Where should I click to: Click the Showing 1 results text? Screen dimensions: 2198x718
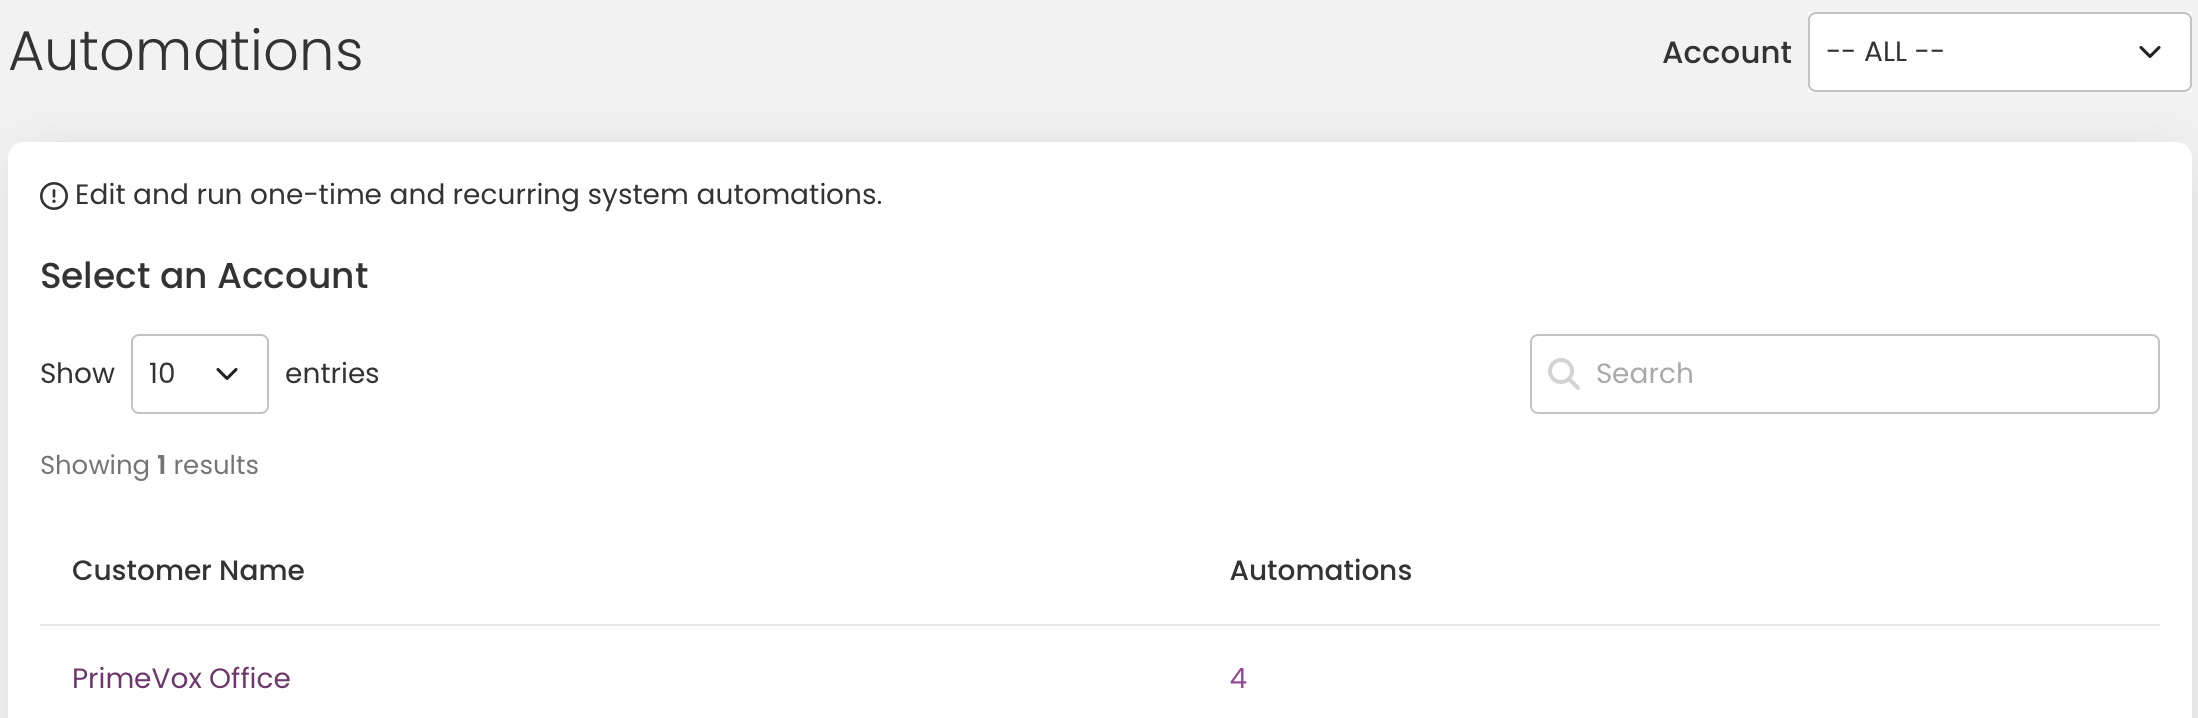pos(149,465)
